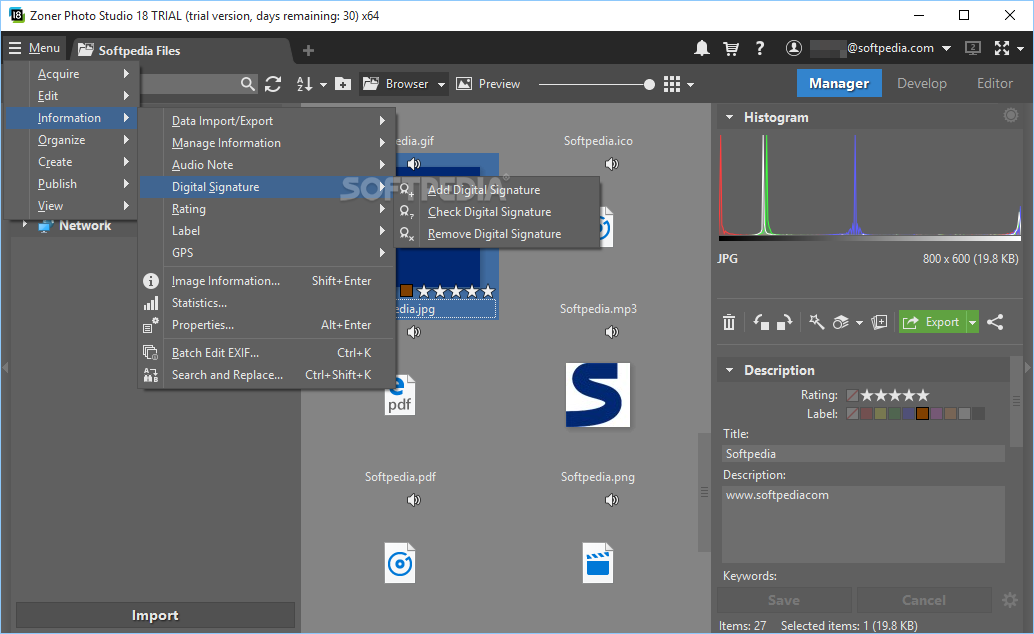Image resolution: width=1034 pixels, height=634 pixels.
Task: Open the main Menu button
Action: [x=34, y=48]
